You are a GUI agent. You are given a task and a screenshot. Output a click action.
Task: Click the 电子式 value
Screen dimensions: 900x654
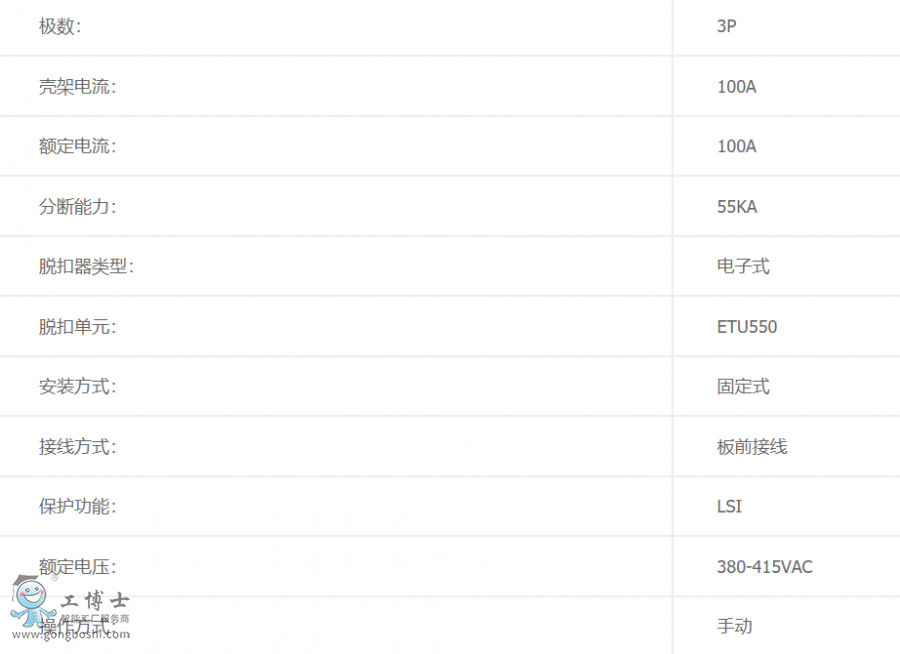tap(743, 267)
